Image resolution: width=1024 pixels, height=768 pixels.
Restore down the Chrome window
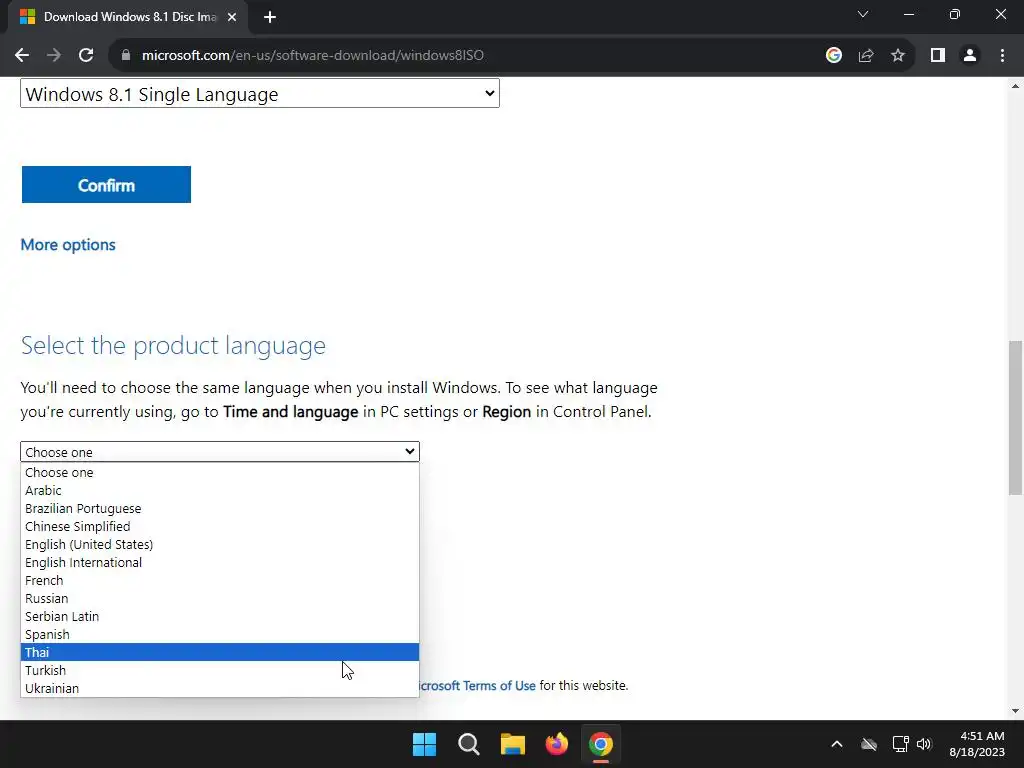click(955, 14)
